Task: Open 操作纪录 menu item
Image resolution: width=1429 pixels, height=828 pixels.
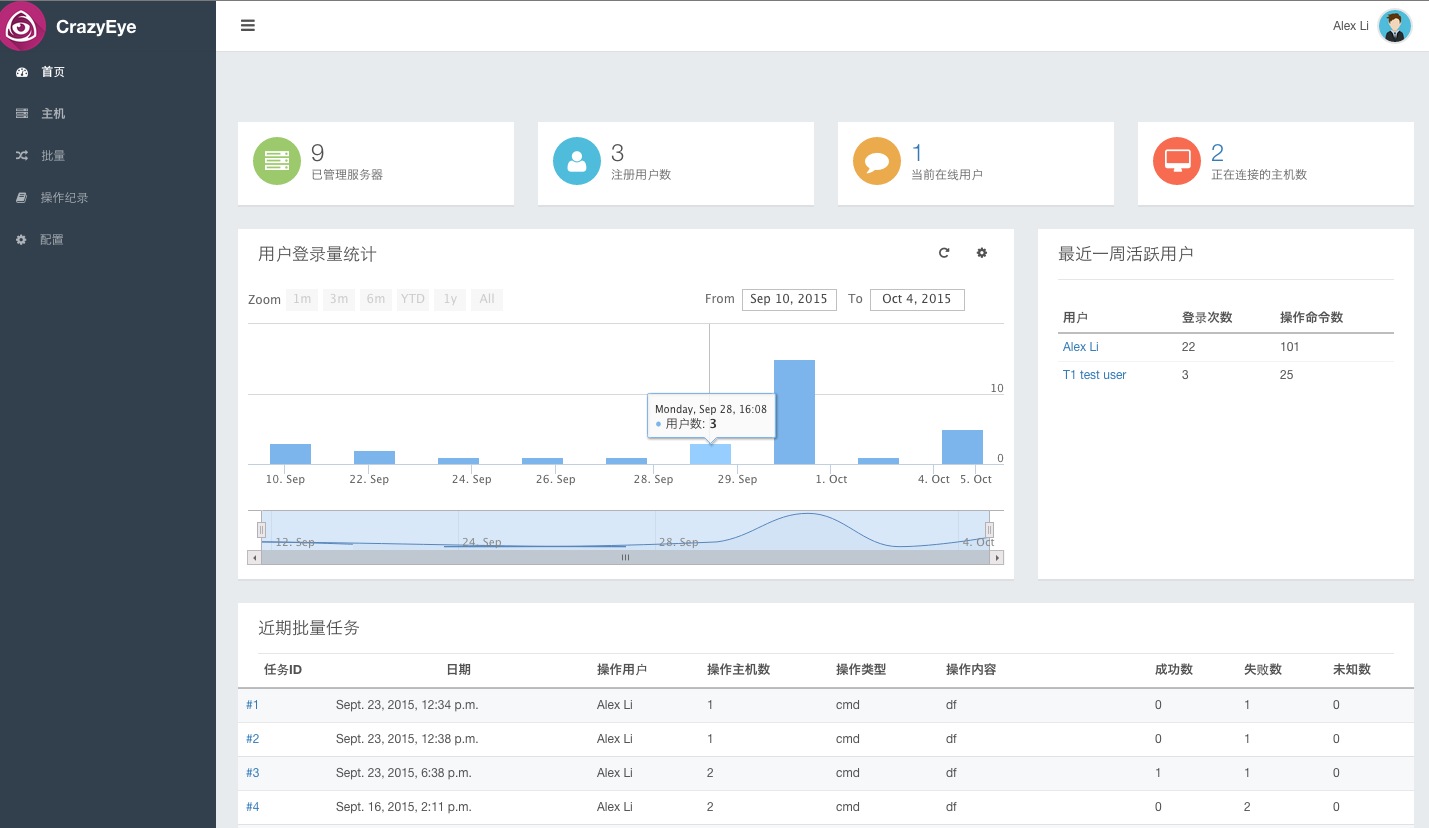Action: pyautogui.click(x=65, y=198)
